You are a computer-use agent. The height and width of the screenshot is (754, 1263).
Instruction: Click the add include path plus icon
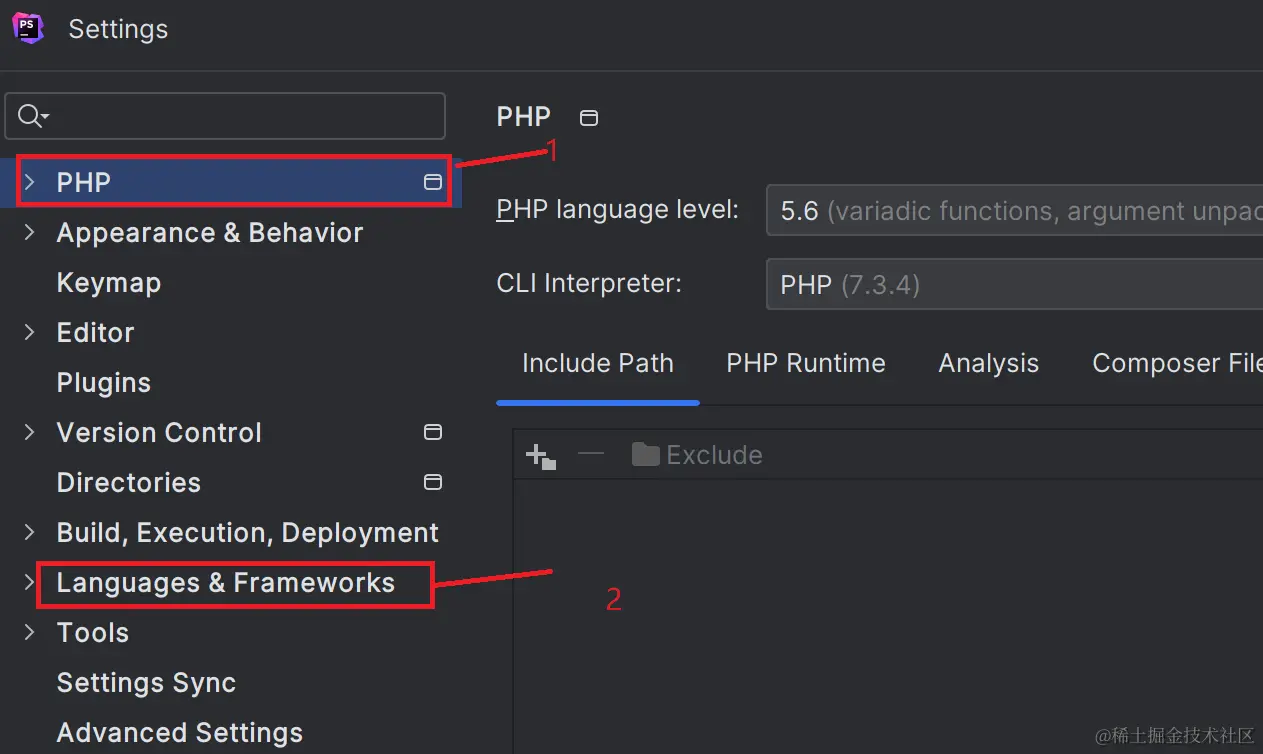[540, 456]
